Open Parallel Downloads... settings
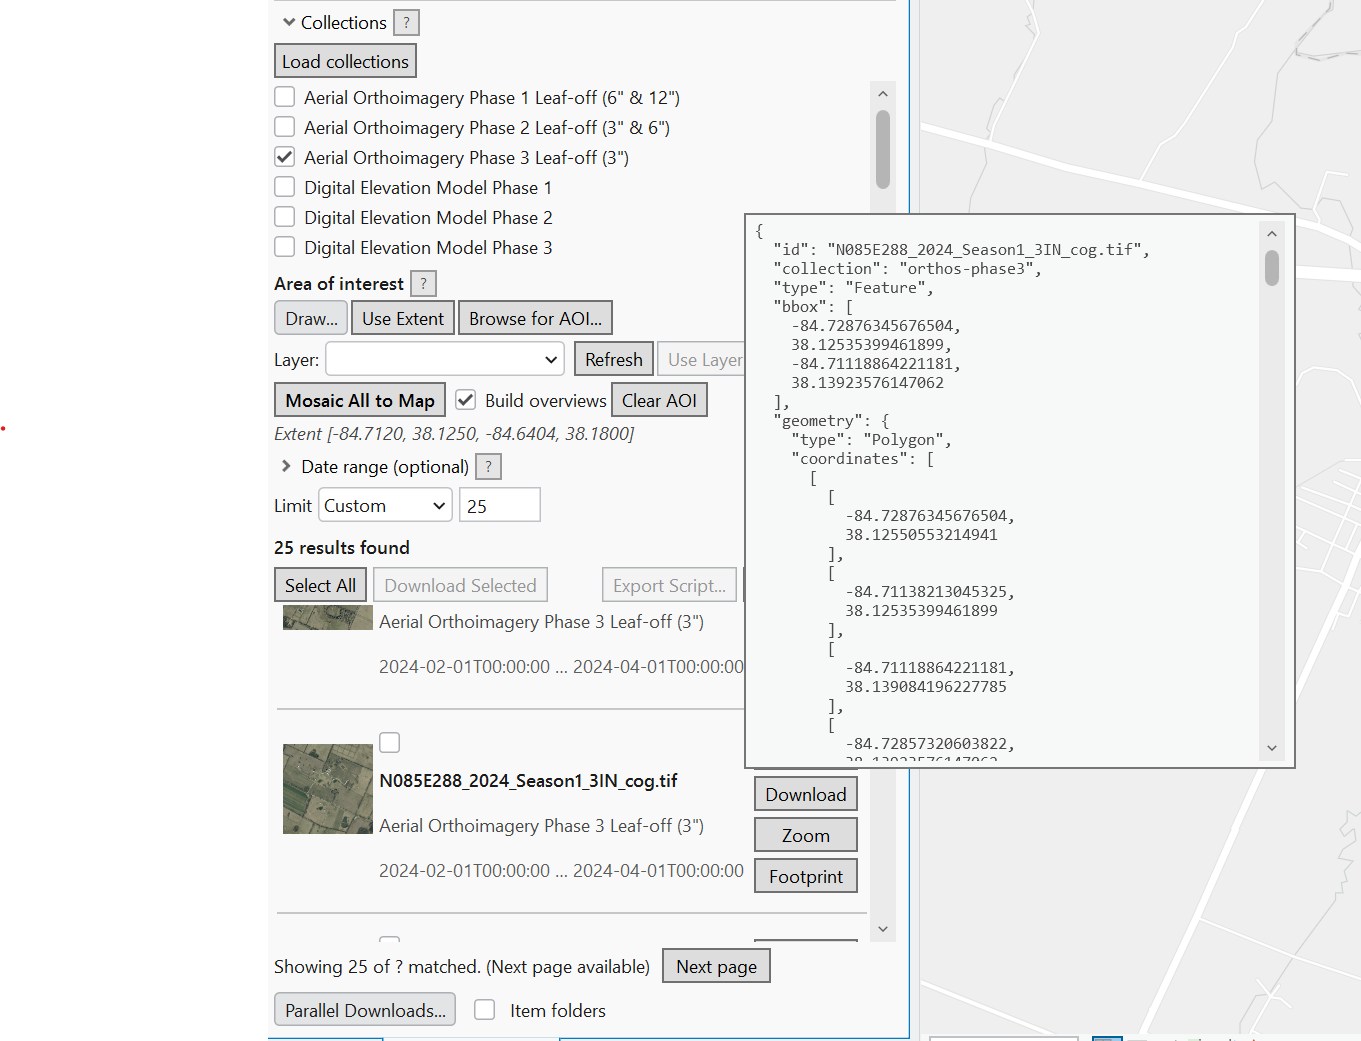This screenshot has width=1361, height=1041. [365, 1010]
